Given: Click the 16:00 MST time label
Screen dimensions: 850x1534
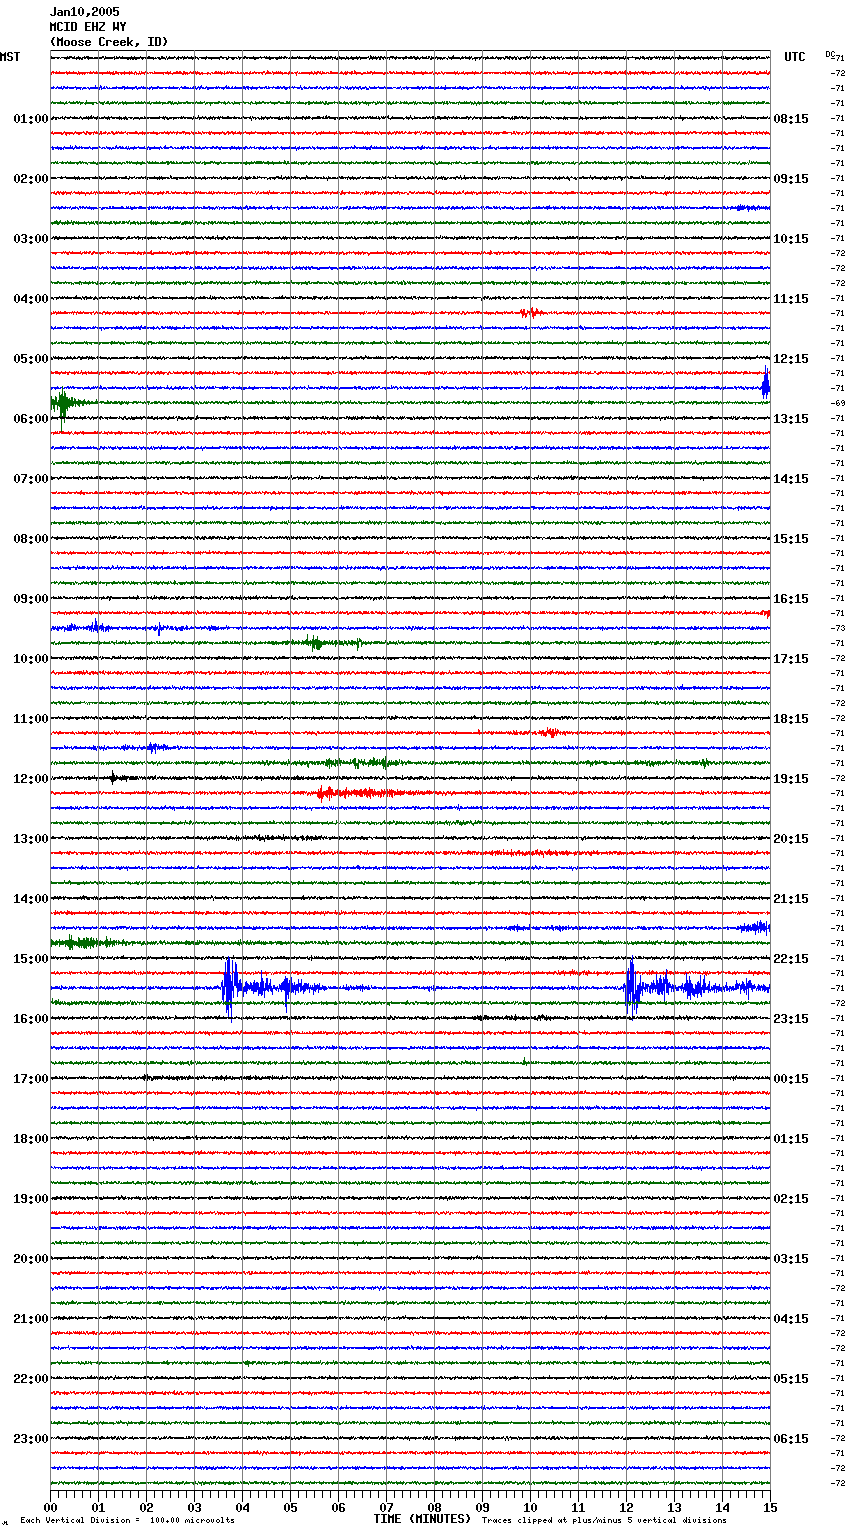Looking at the screenshot, I should tap(31, 1019).
